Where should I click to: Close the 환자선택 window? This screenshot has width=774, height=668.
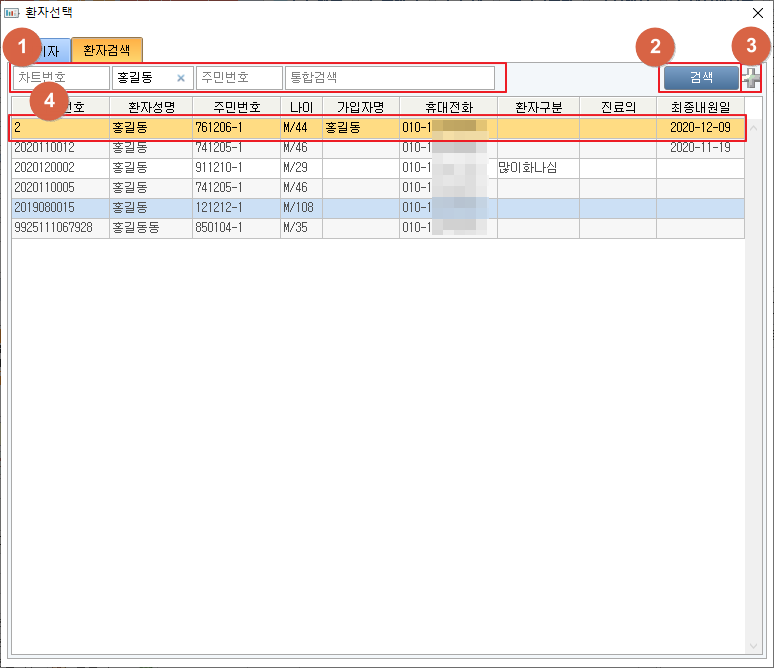tap(757, 13)
